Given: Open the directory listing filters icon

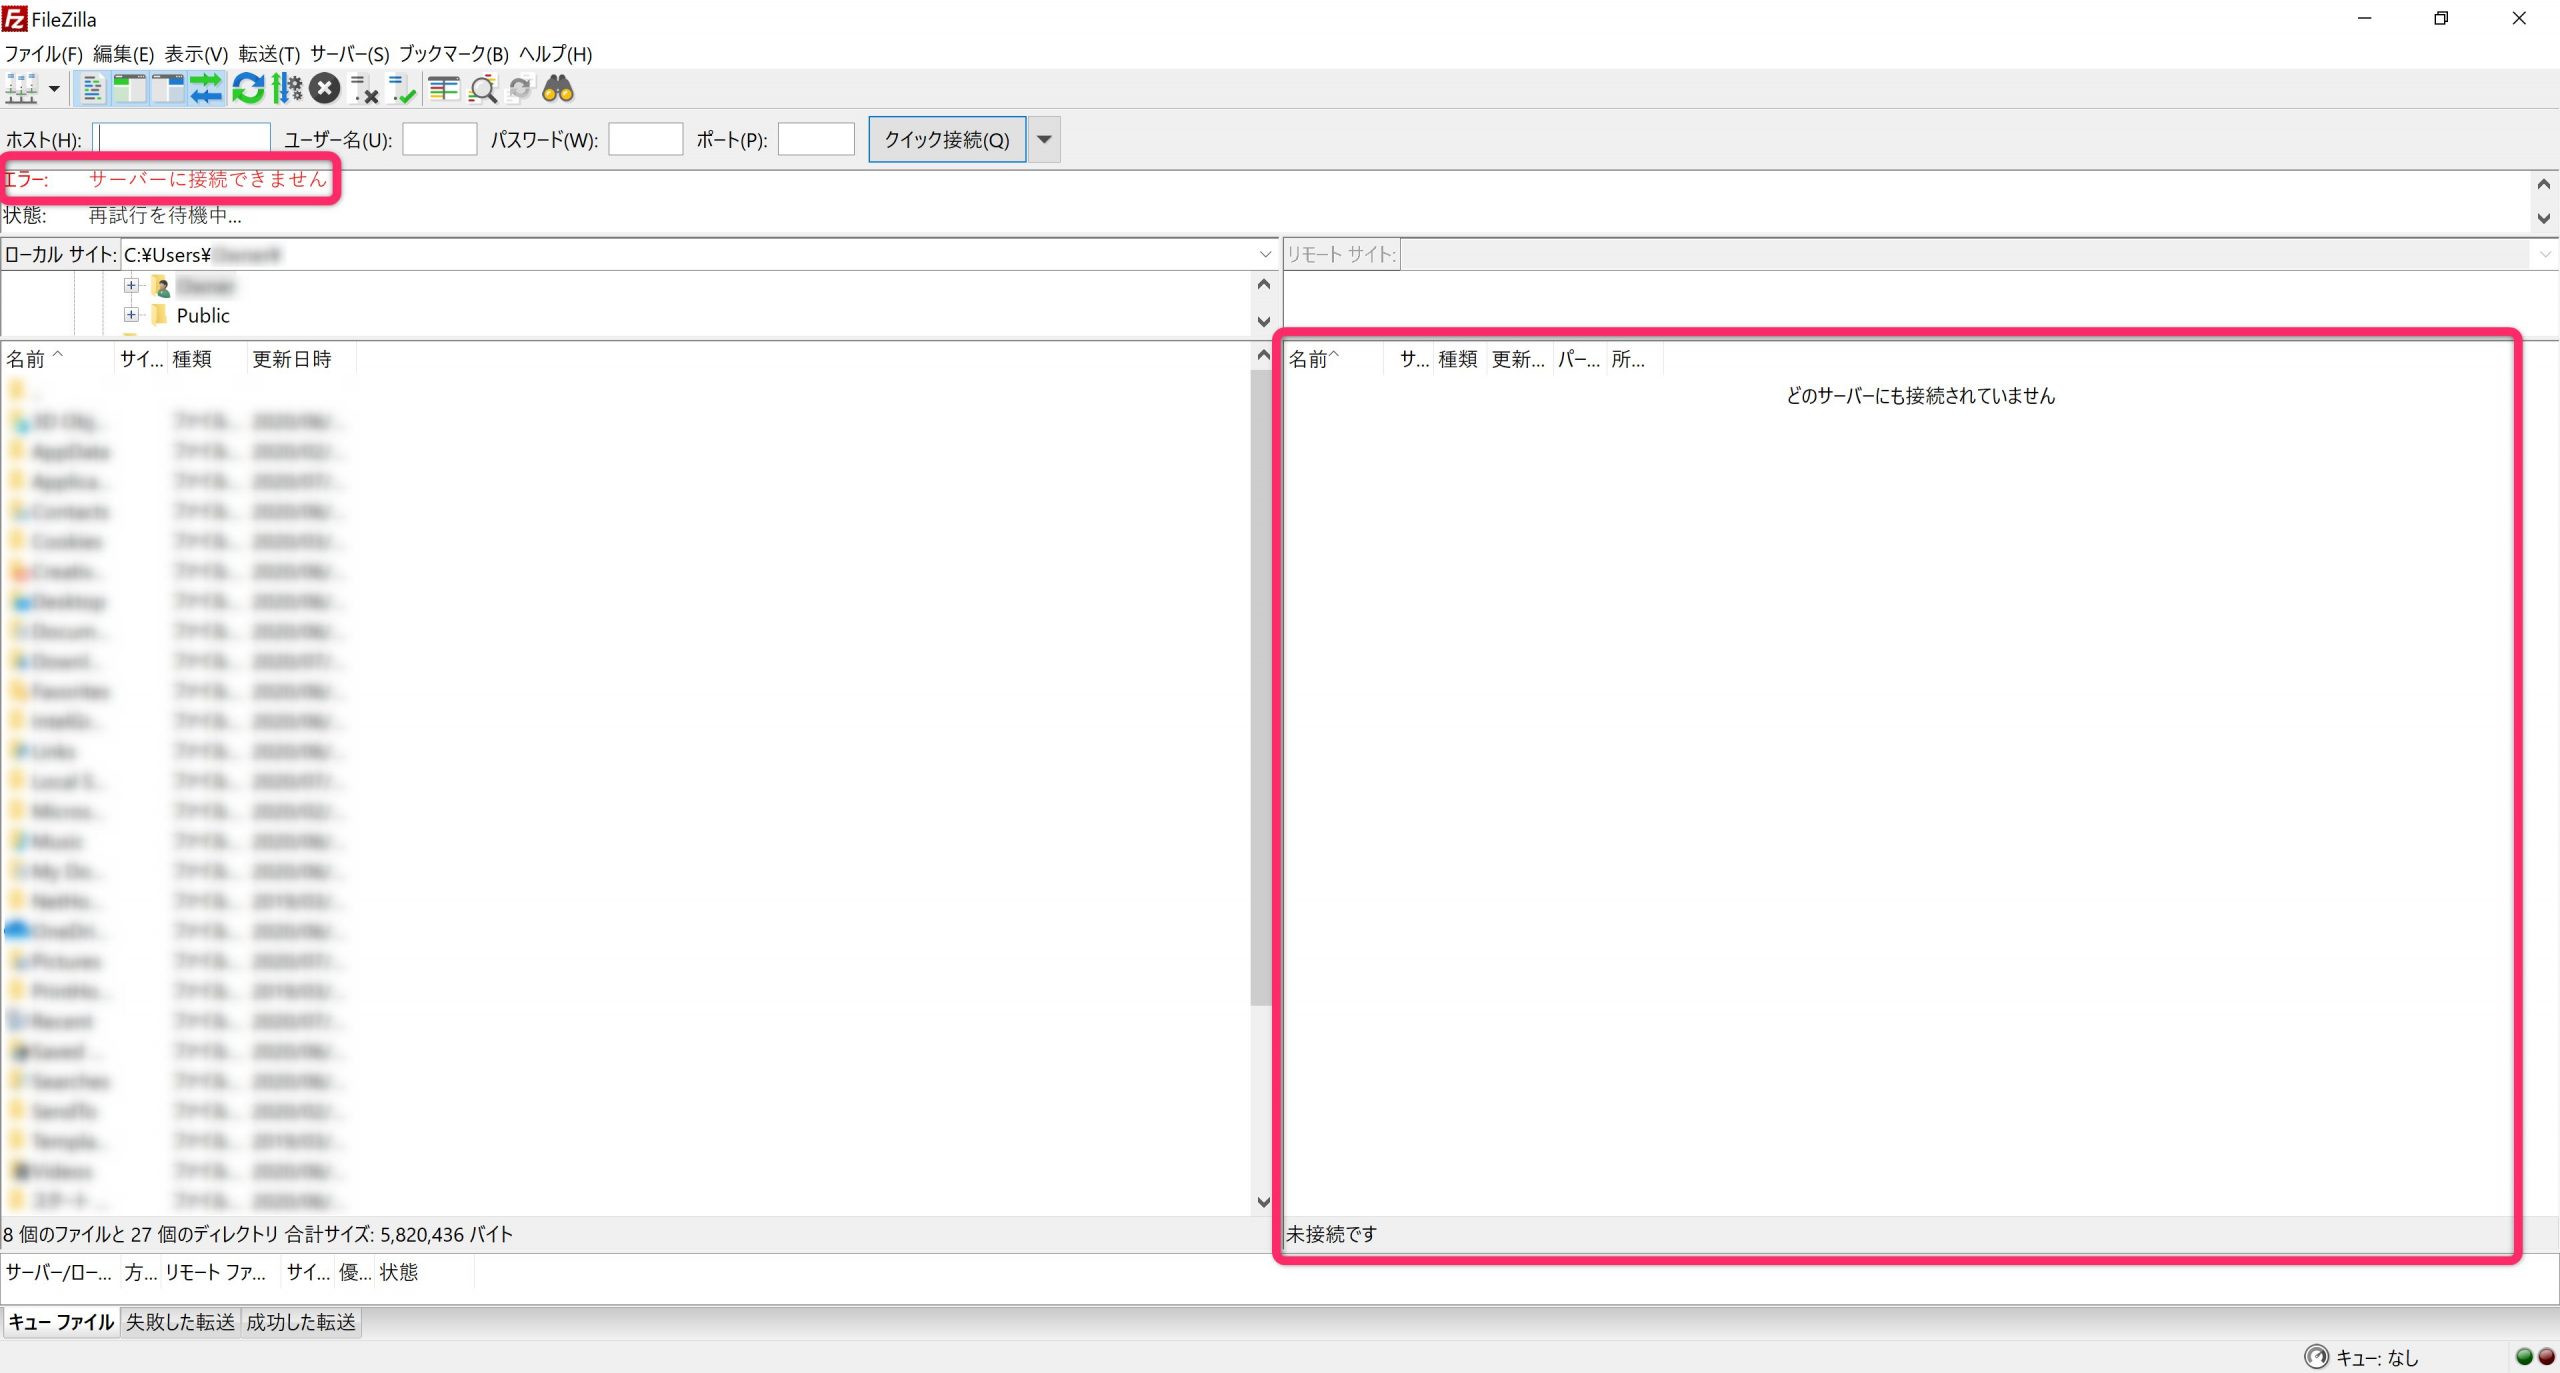Looking at the screenshot, I should click(443, 89).
